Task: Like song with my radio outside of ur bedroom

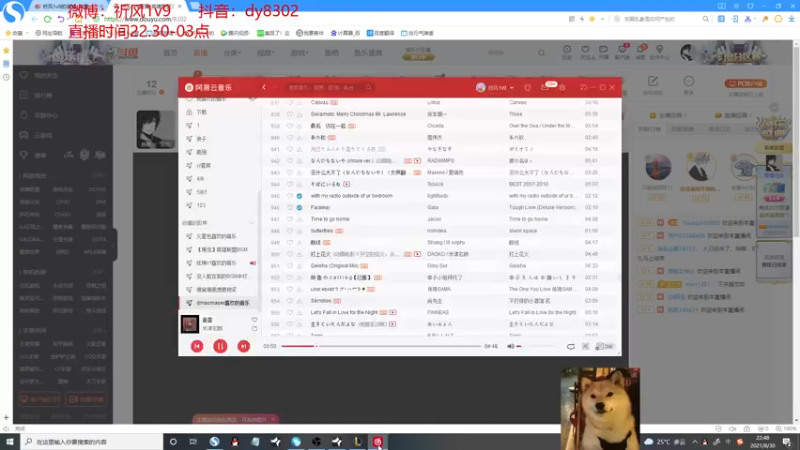Action: click(290, 196)
